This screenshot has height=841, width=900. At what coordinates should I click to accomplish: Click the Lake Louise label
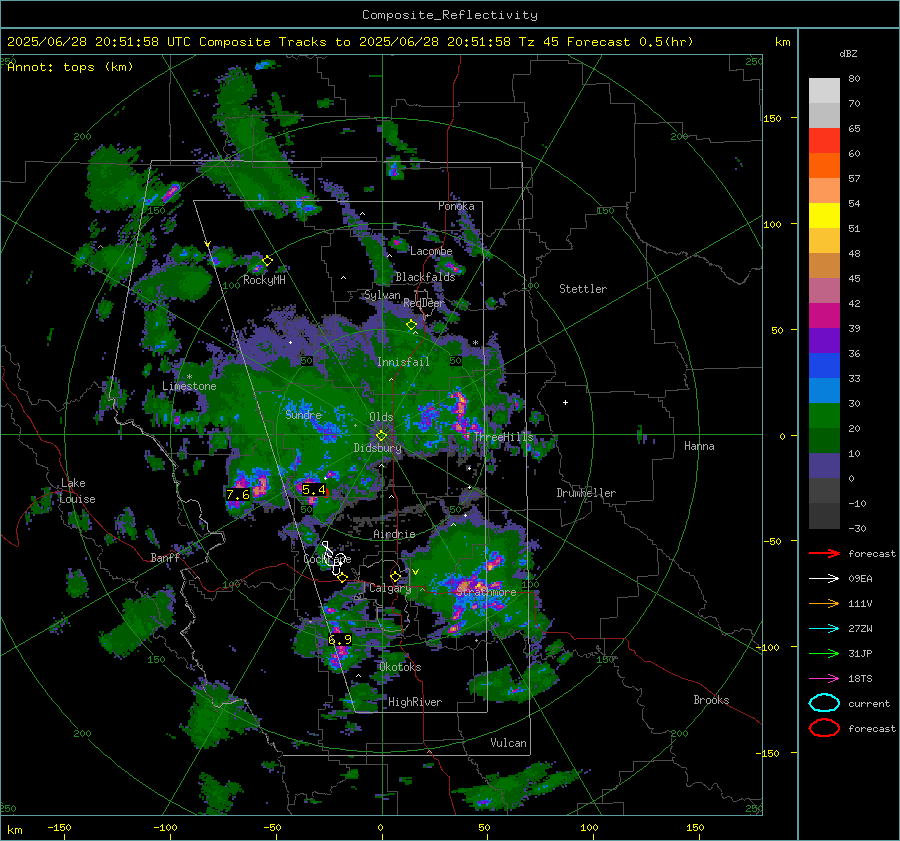click(77, 491)
